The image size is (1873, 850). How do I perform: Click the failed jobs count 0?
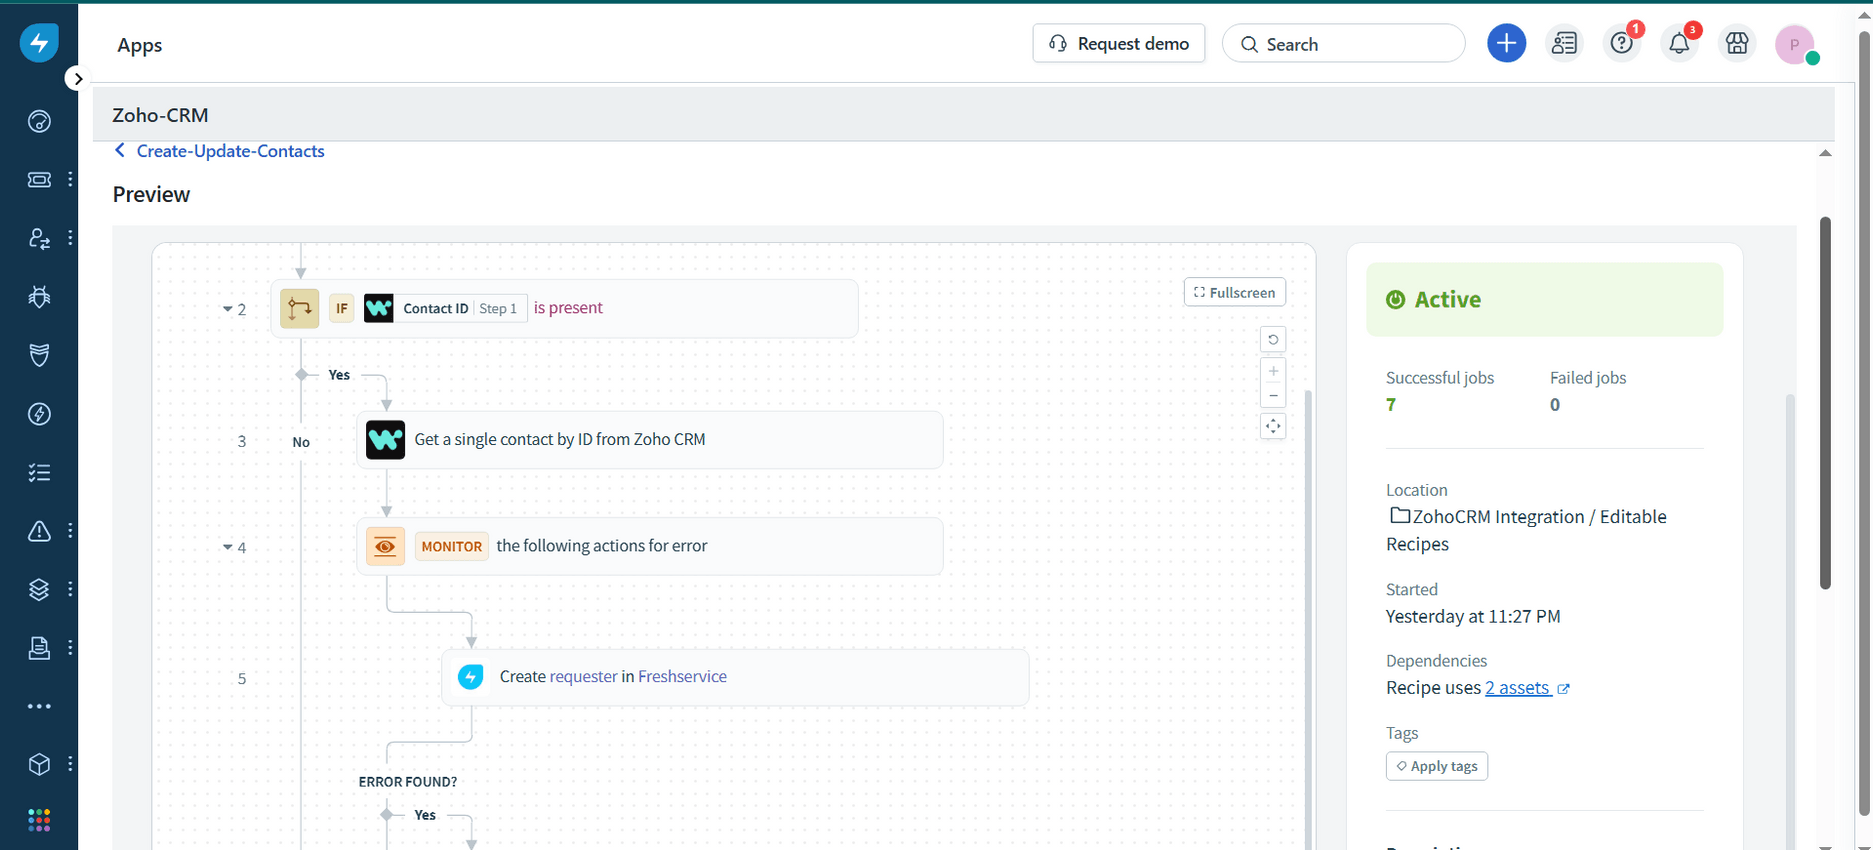[1555, 405]
